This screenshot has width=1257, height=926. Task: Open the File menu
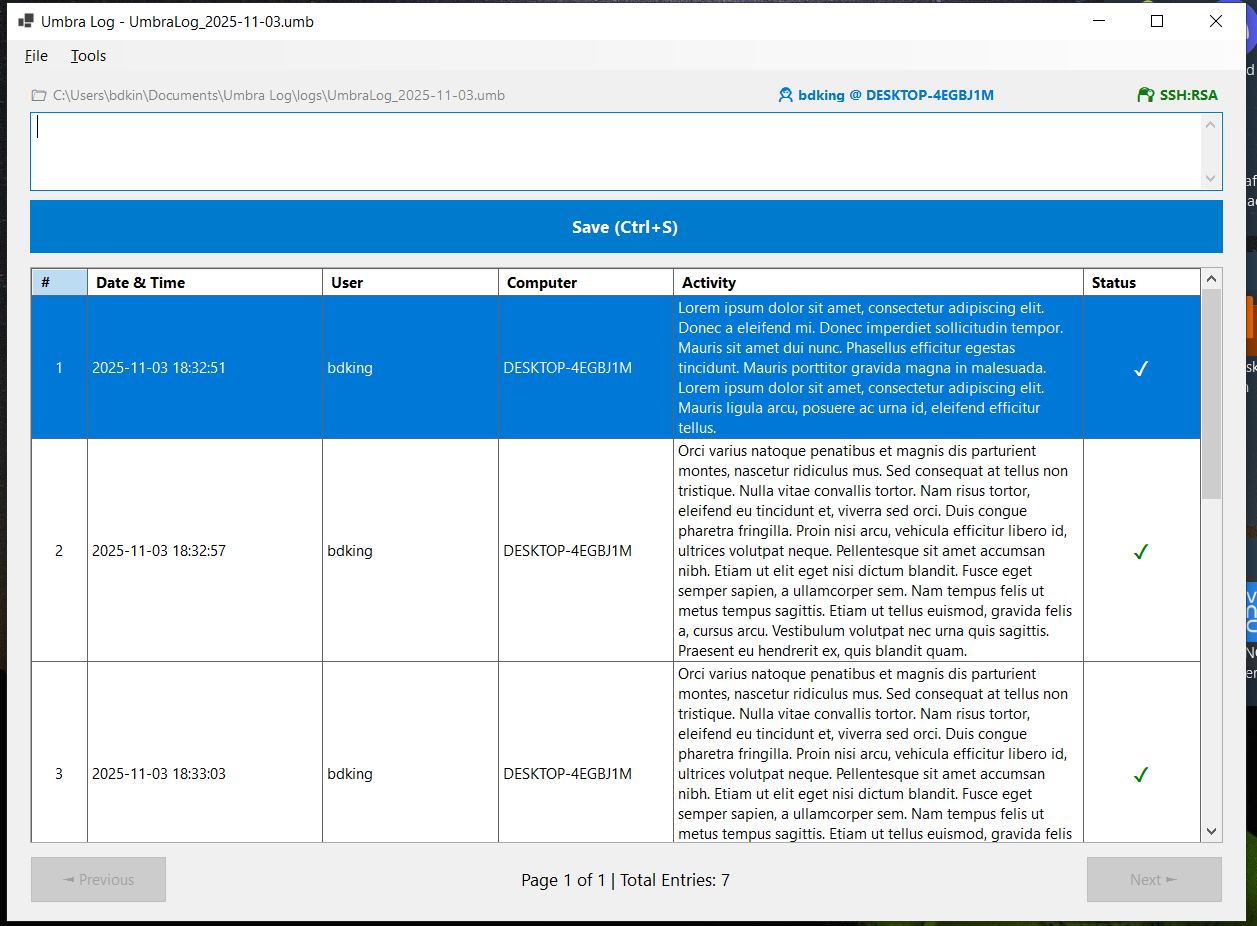[36, 56]
